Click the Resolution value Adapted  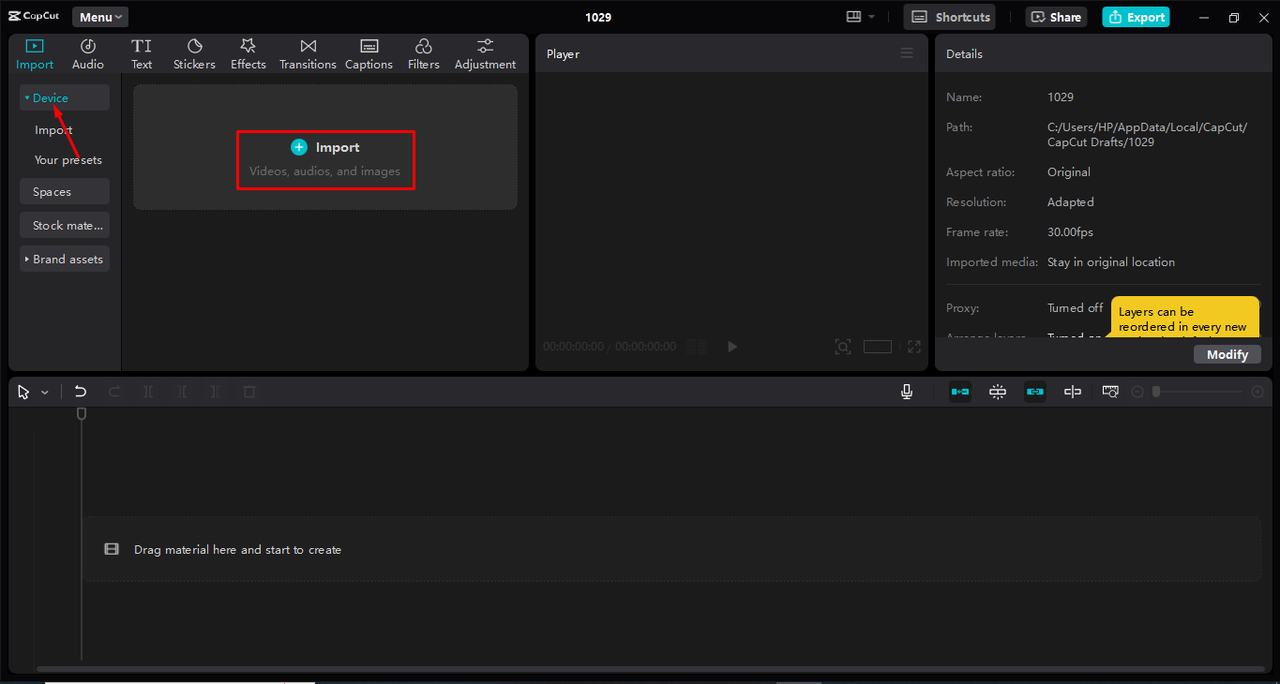tap(1070, 202)
